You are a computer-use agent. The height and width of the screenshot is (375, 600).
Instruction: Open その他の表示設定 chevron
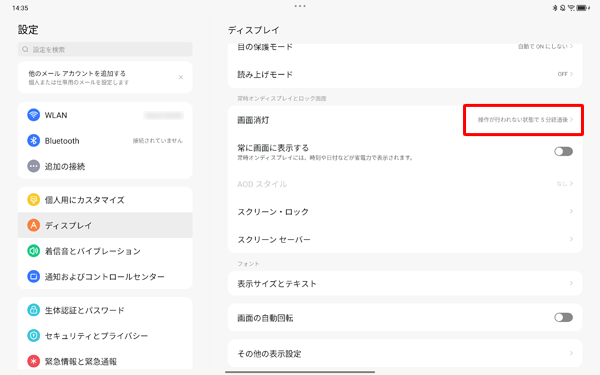571,353
